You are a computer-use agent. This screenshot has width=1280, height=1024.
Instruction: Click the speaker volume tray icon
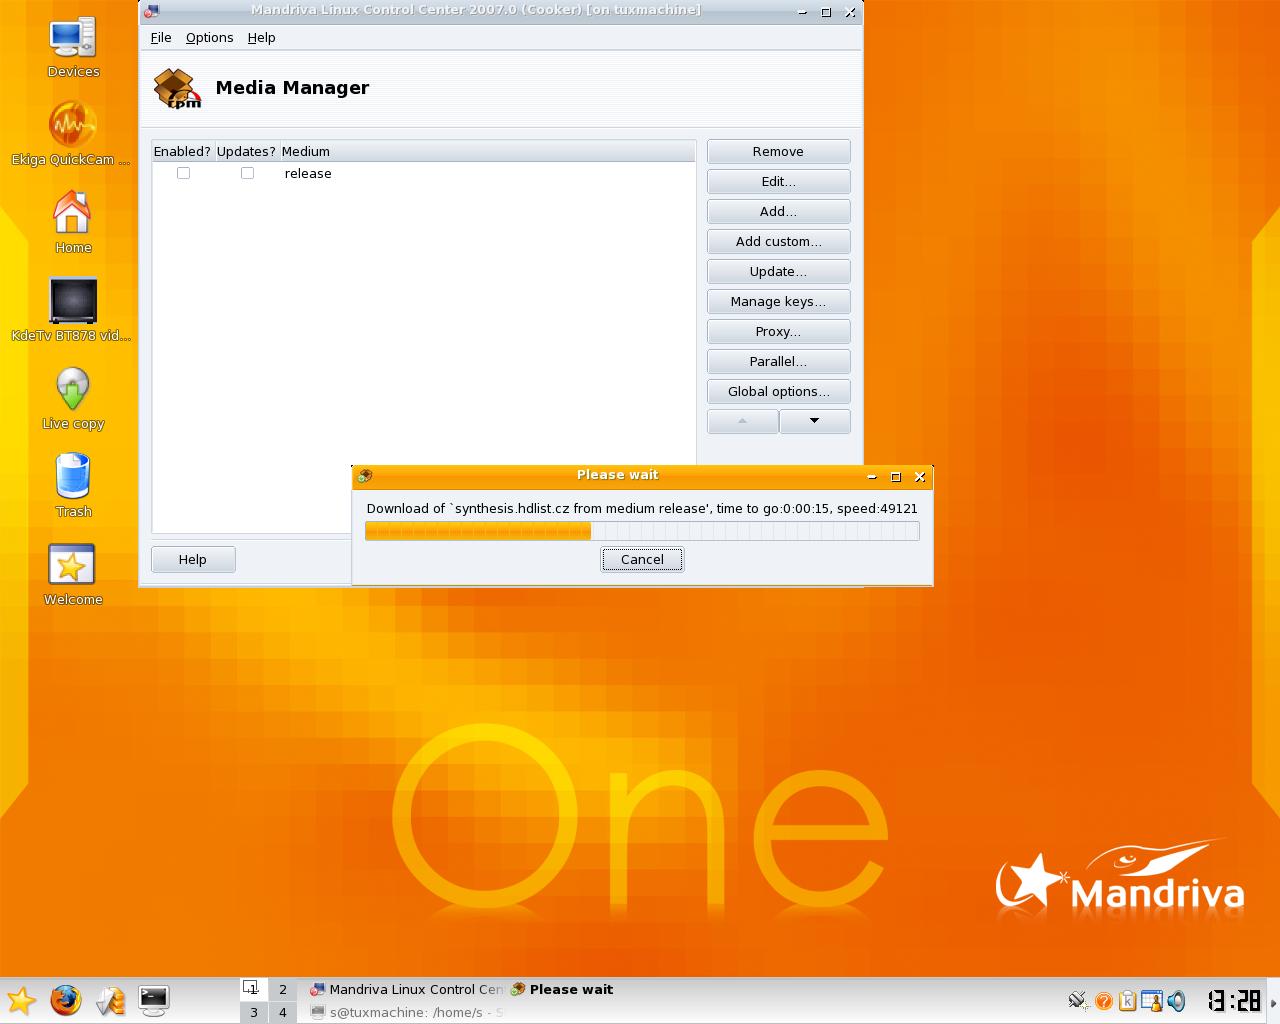1177,1000
